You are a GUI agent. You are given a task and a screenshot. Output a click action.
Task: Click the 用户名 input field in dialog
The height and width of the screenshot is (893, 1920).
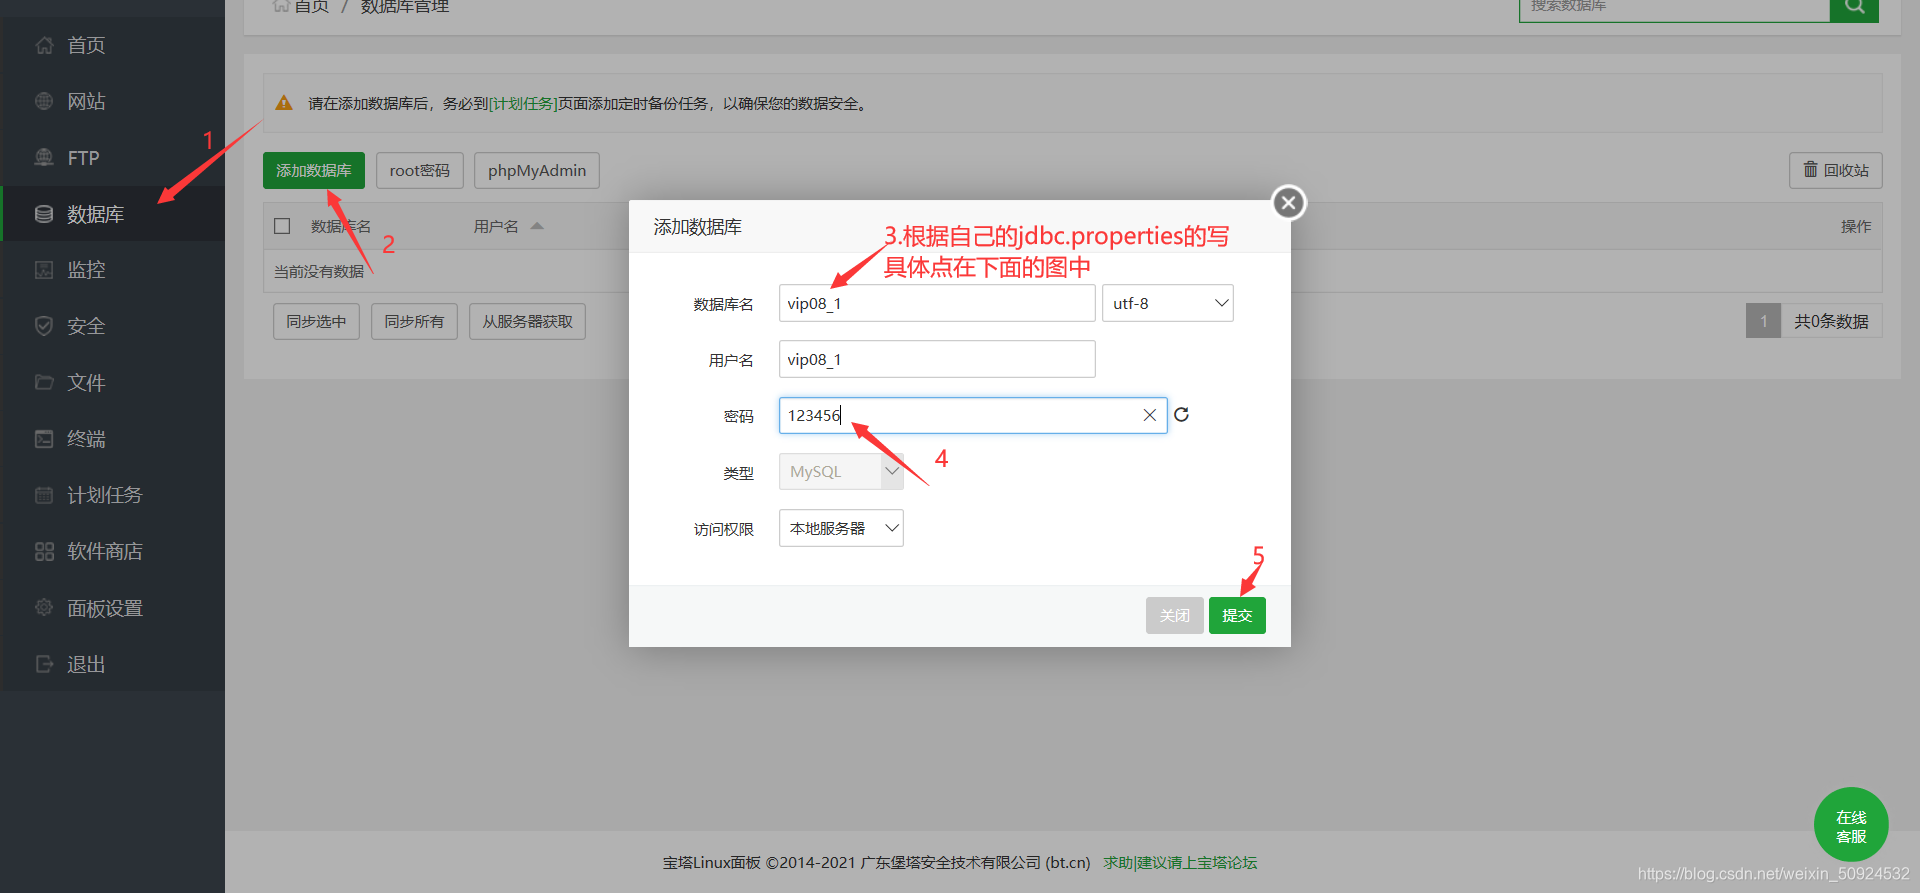[x=937, y=359]
